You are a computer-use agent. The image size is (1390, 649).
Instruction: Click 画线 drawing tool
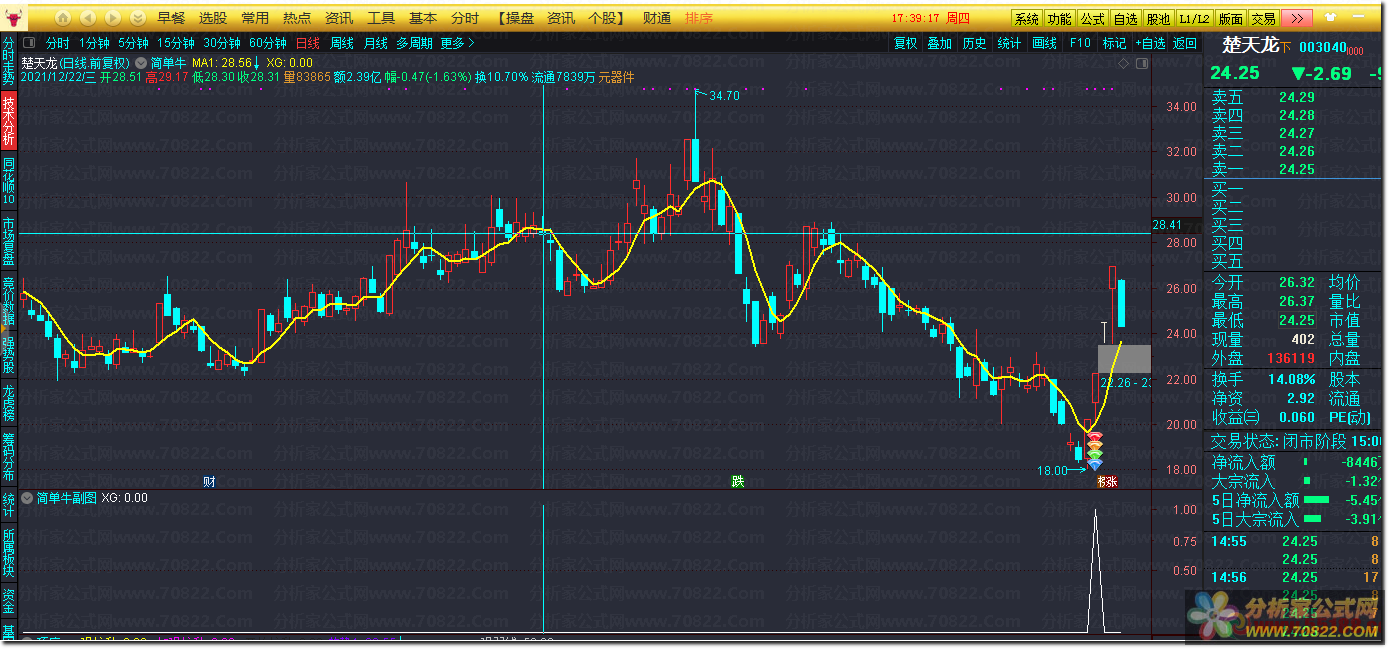(1045, 43)
